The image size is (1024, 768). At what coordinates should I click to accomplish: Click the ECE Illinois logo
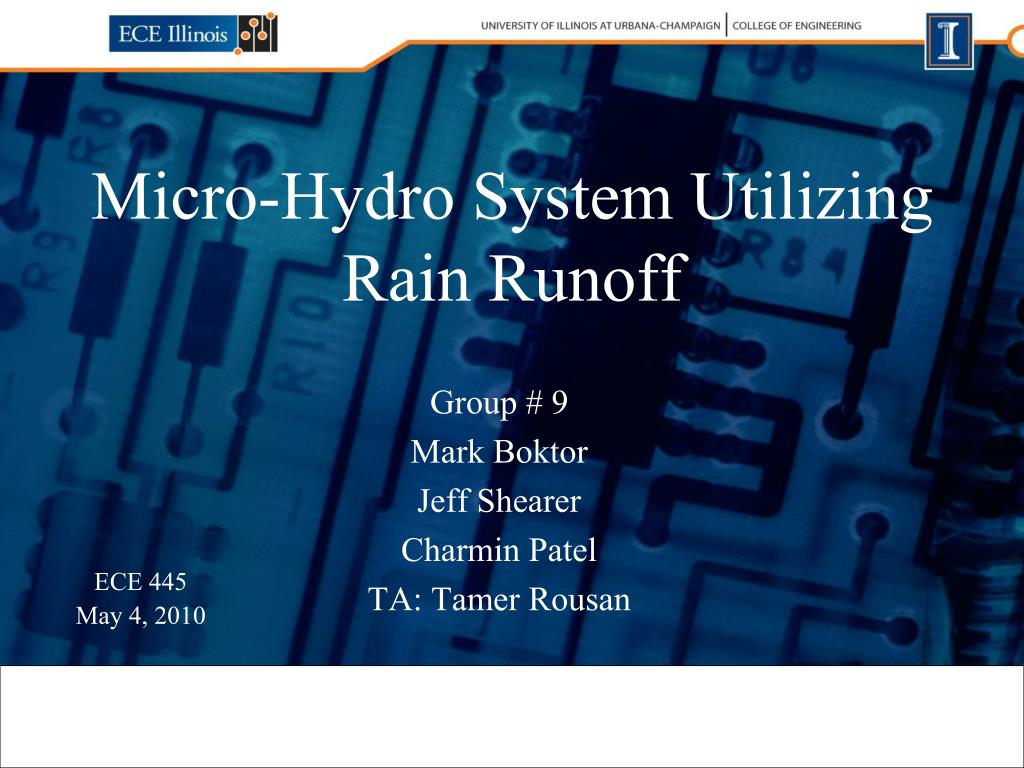(193, 33)
